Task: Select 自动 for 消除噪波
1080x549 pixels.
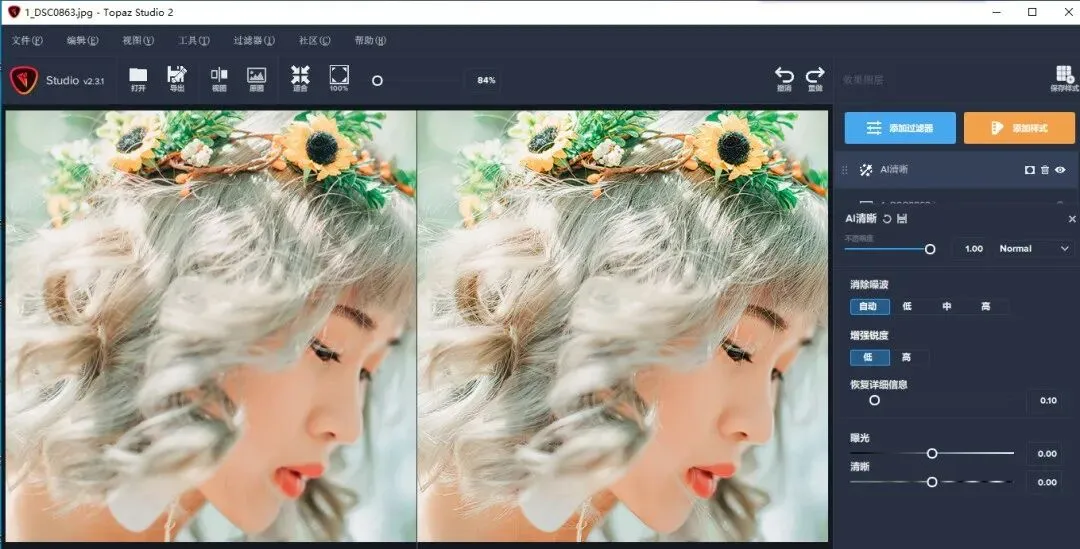Action: click(x=869, y=307)
